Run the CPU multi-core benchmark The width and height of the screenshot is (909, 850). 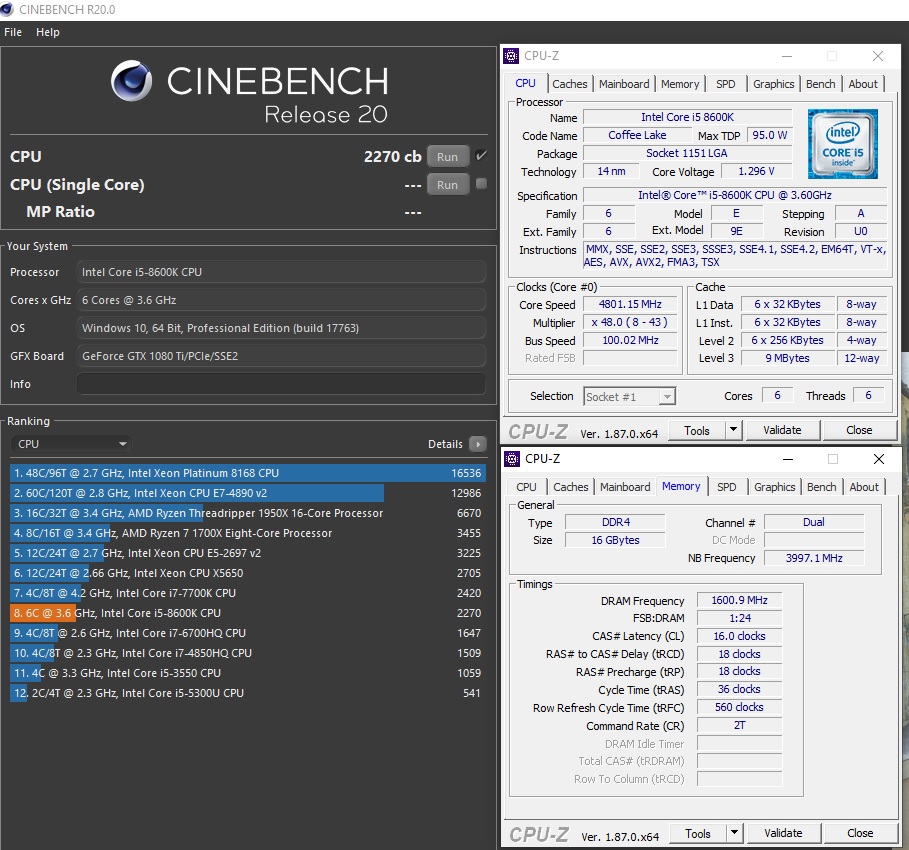(448, 157)
